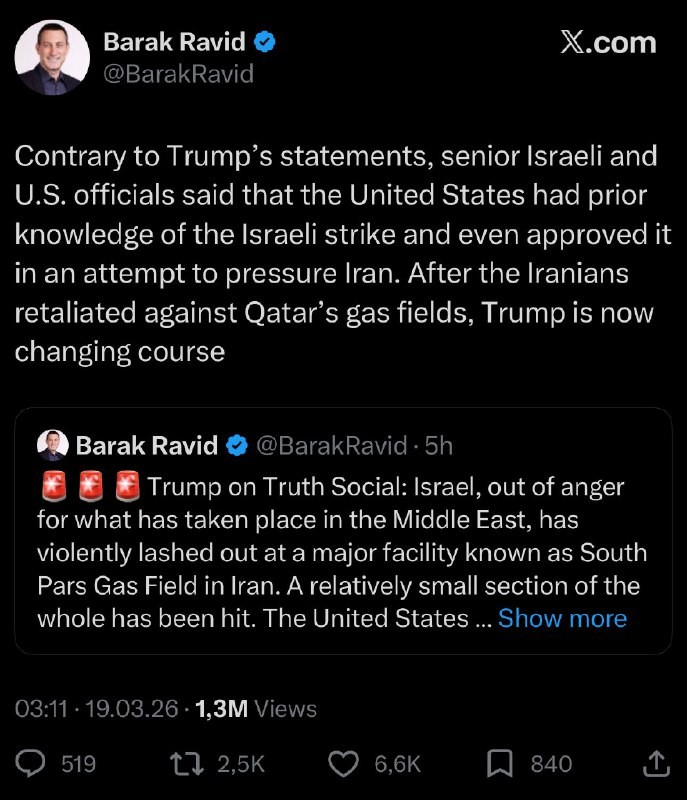This screenshot has height=800, width=687.
Task: Repost this tweet via the retweet icon
Action: [x=187, y=765]
